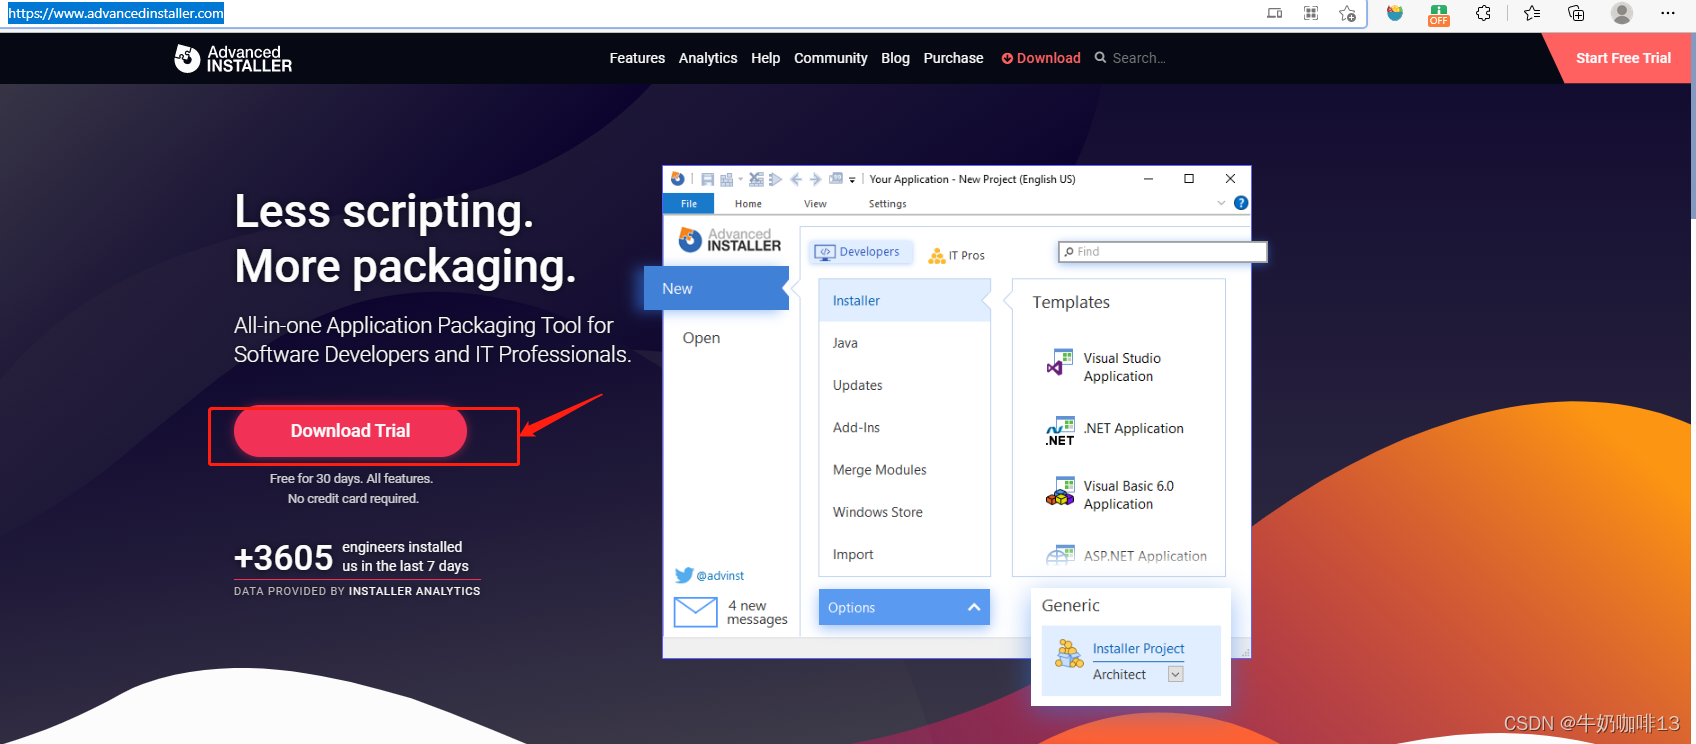The image size is (1696, 744).
Task: Click the File ribbon tab
Action: pyautogui.click(x=689, y=203)
